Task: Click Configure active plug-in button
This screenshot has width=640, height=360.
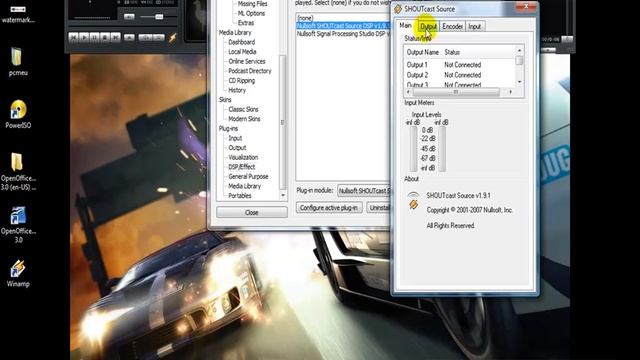Action: pos(329,208)
